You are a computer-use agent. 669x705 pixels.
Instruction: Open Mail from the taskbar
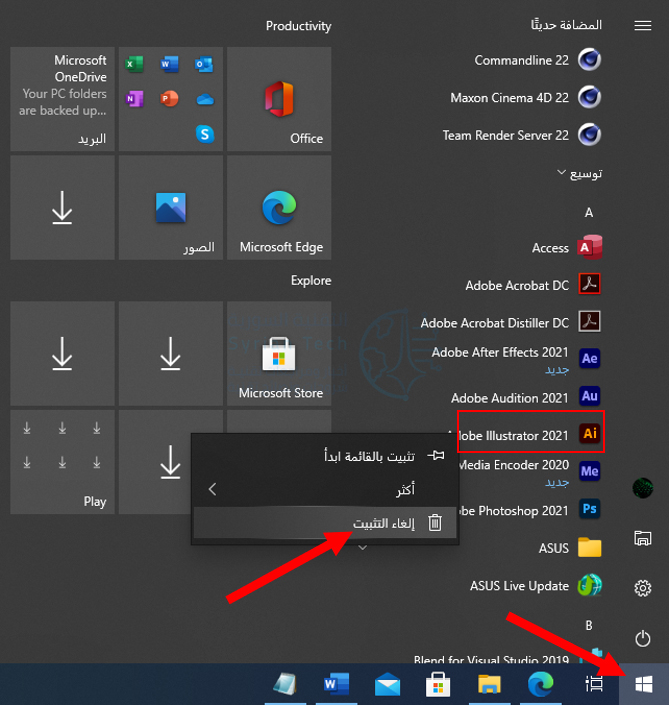pyautogui.click(x=388, y=684)
